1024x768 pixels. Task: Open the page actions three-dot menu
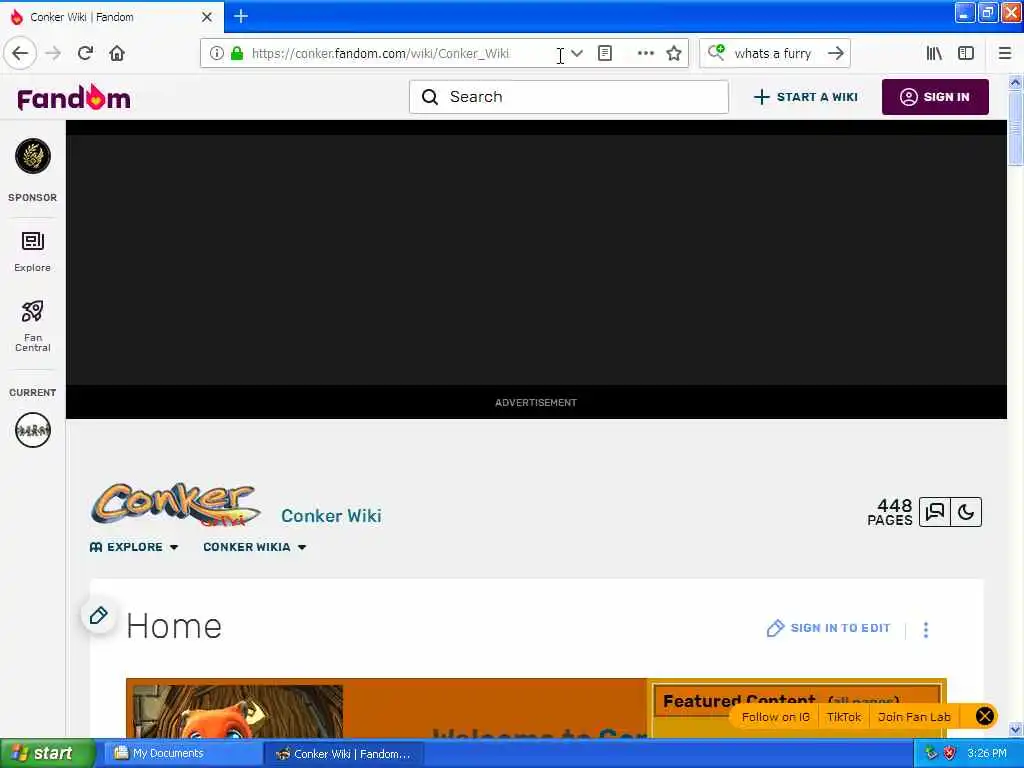(x=645, y=54)
